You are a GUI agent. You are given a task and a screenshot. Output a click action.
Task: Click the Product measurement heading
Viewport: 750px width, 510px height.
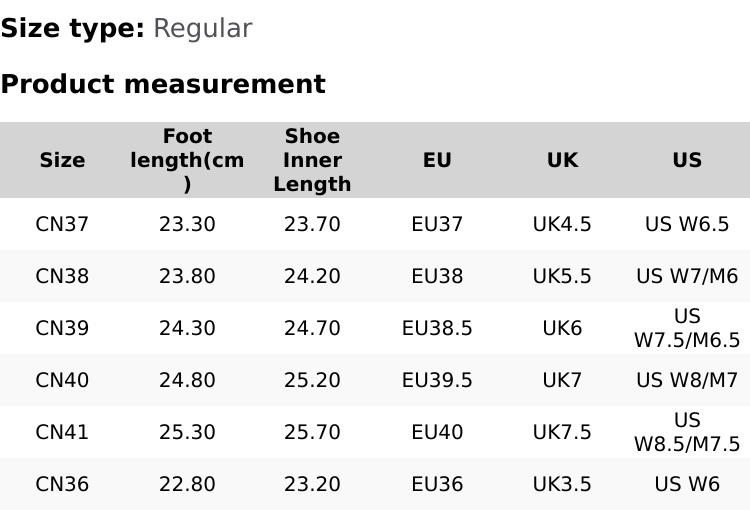[163, 84]
